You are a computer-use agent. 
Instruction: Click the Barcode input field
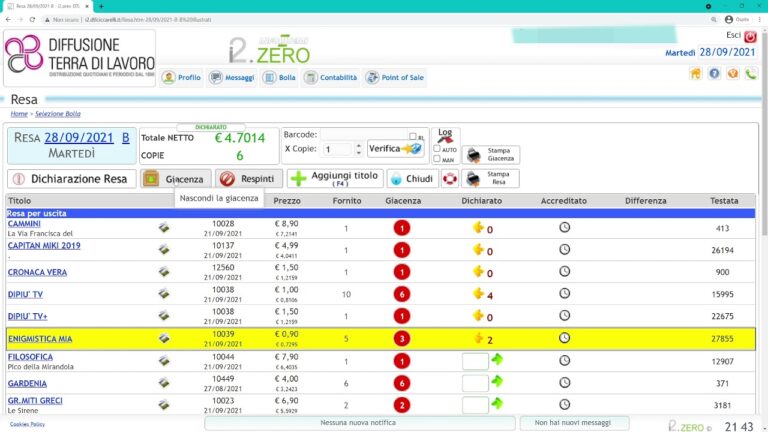[x=364, y=135]
